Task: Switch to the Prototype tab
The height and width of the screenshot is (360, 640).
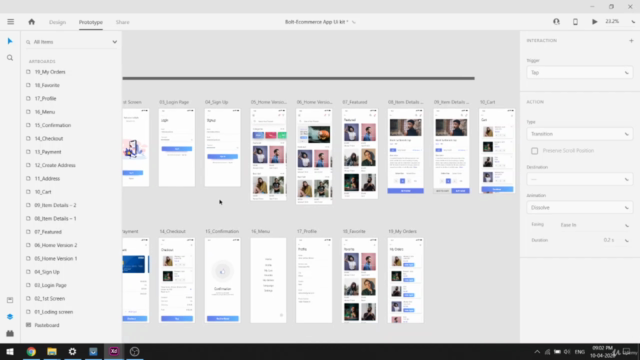Action: click(x=91, y=22)
